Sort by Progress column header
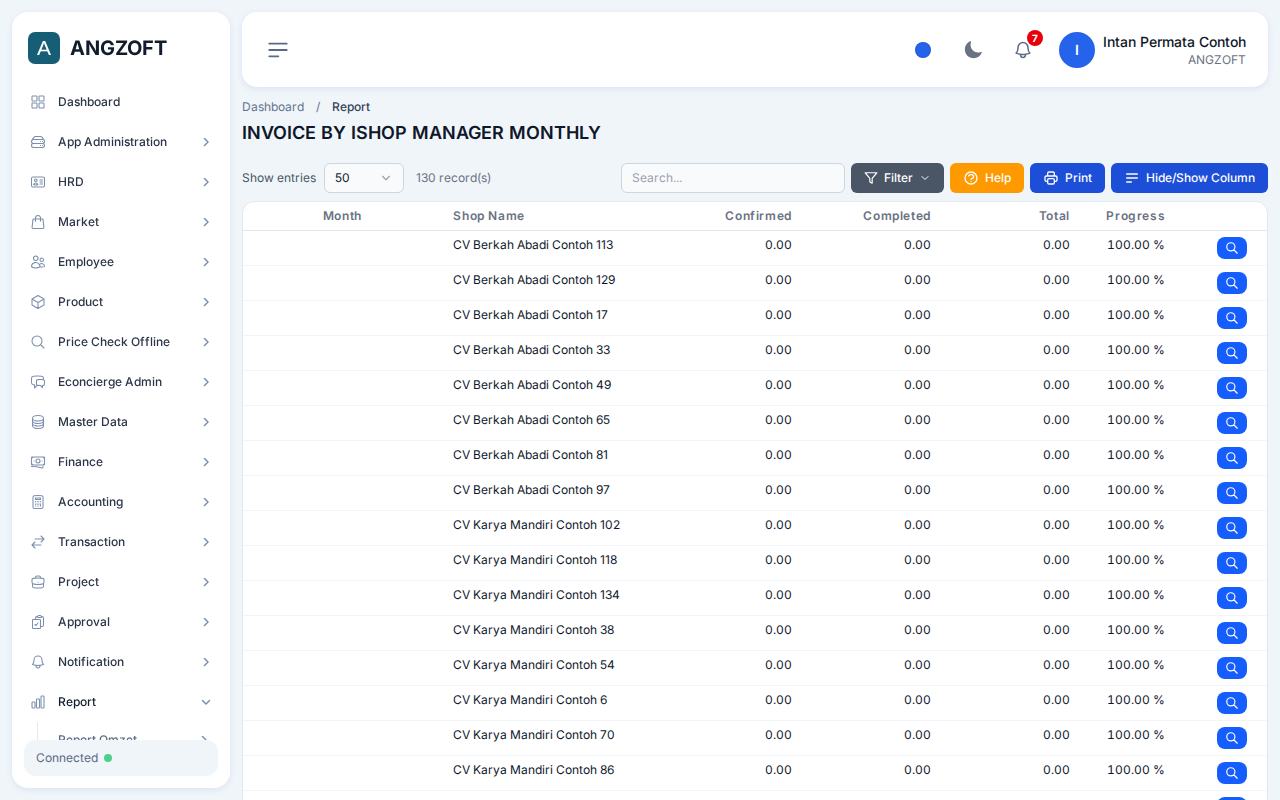 (1135, 216)
